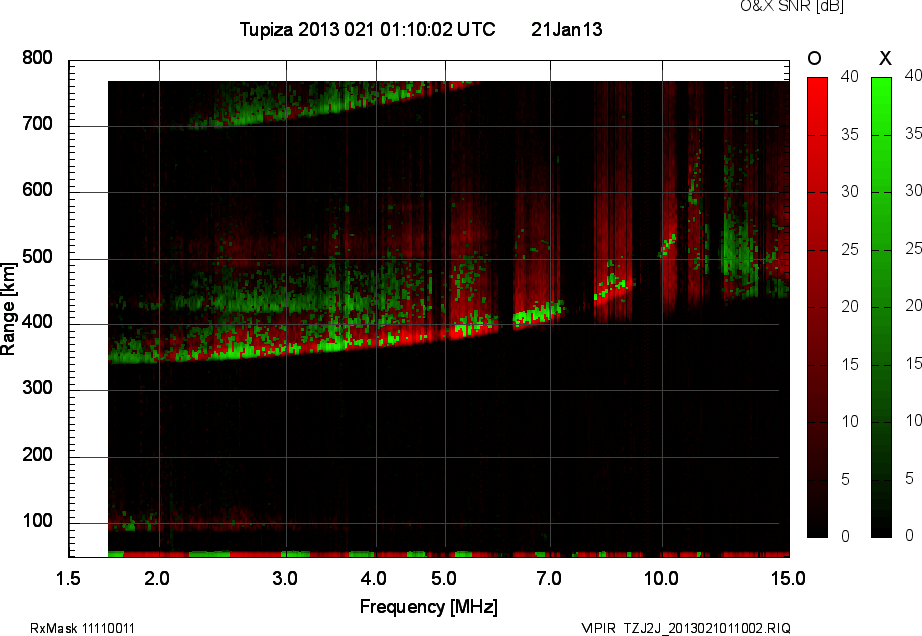
Task: Select the 'RxMask 11110011' footer text
Action: [82, 628]
